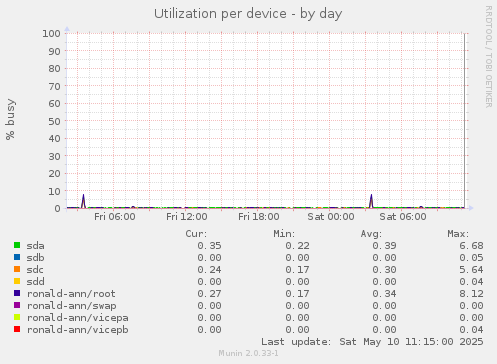The height and width of the screenshot is (364, 497).
Task: Click sdd's max value 0.04
Action: (x=471, y=282)
